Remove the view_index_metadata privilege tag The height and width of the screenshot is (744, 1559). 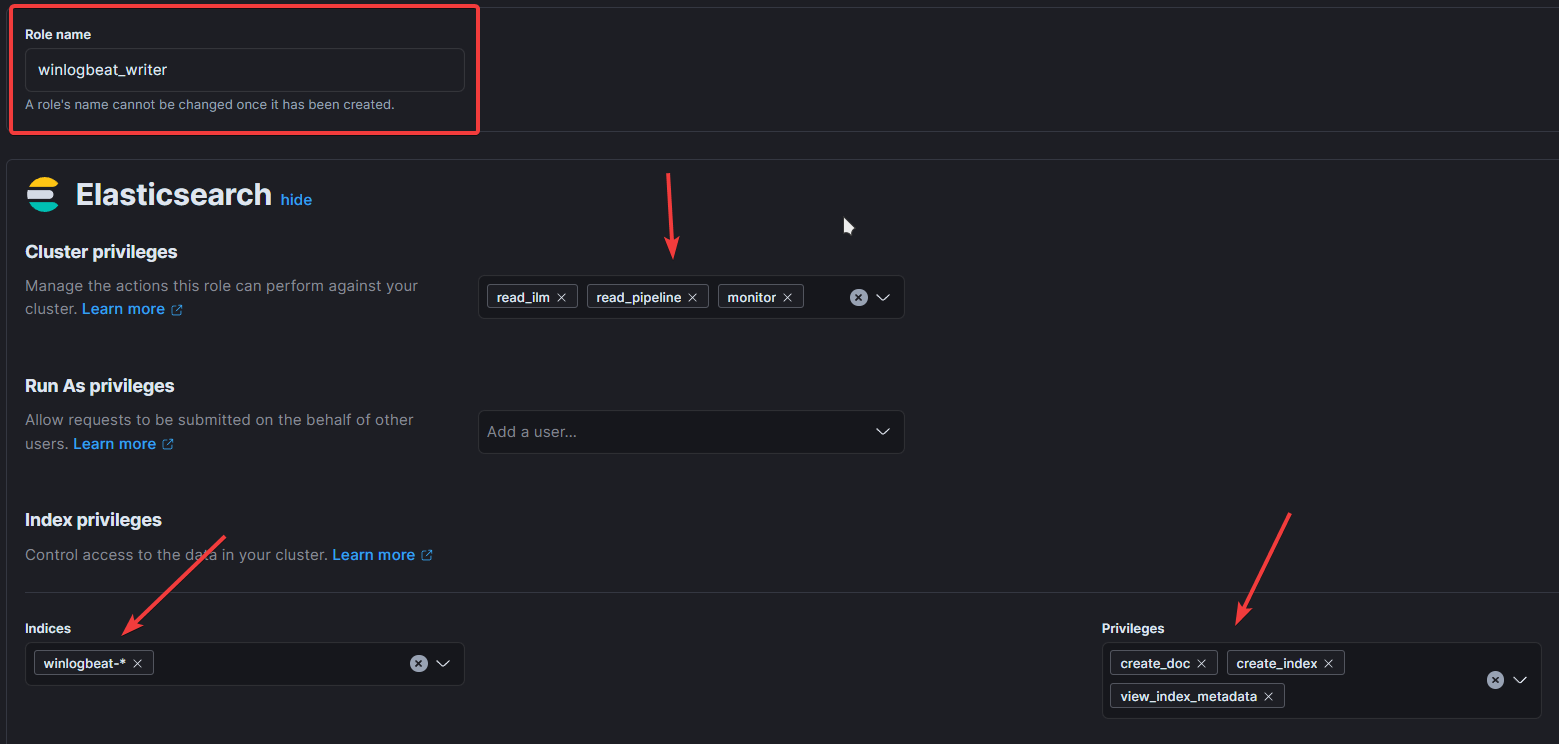coord(1268,696)
